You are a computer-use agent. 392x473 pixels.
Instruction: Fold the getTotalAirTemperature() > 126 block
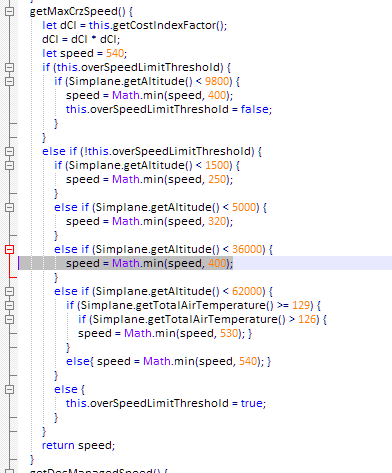10,319
